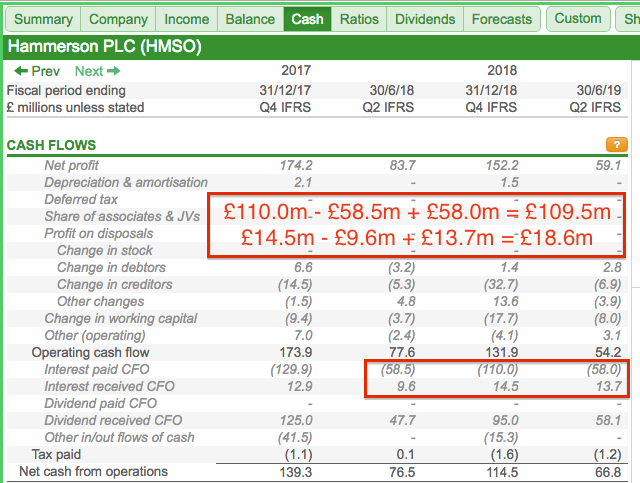This screenshot has width=640, height=483.
Task: Click the 30/6/19 period ending date
Action: tap(599, 90)
